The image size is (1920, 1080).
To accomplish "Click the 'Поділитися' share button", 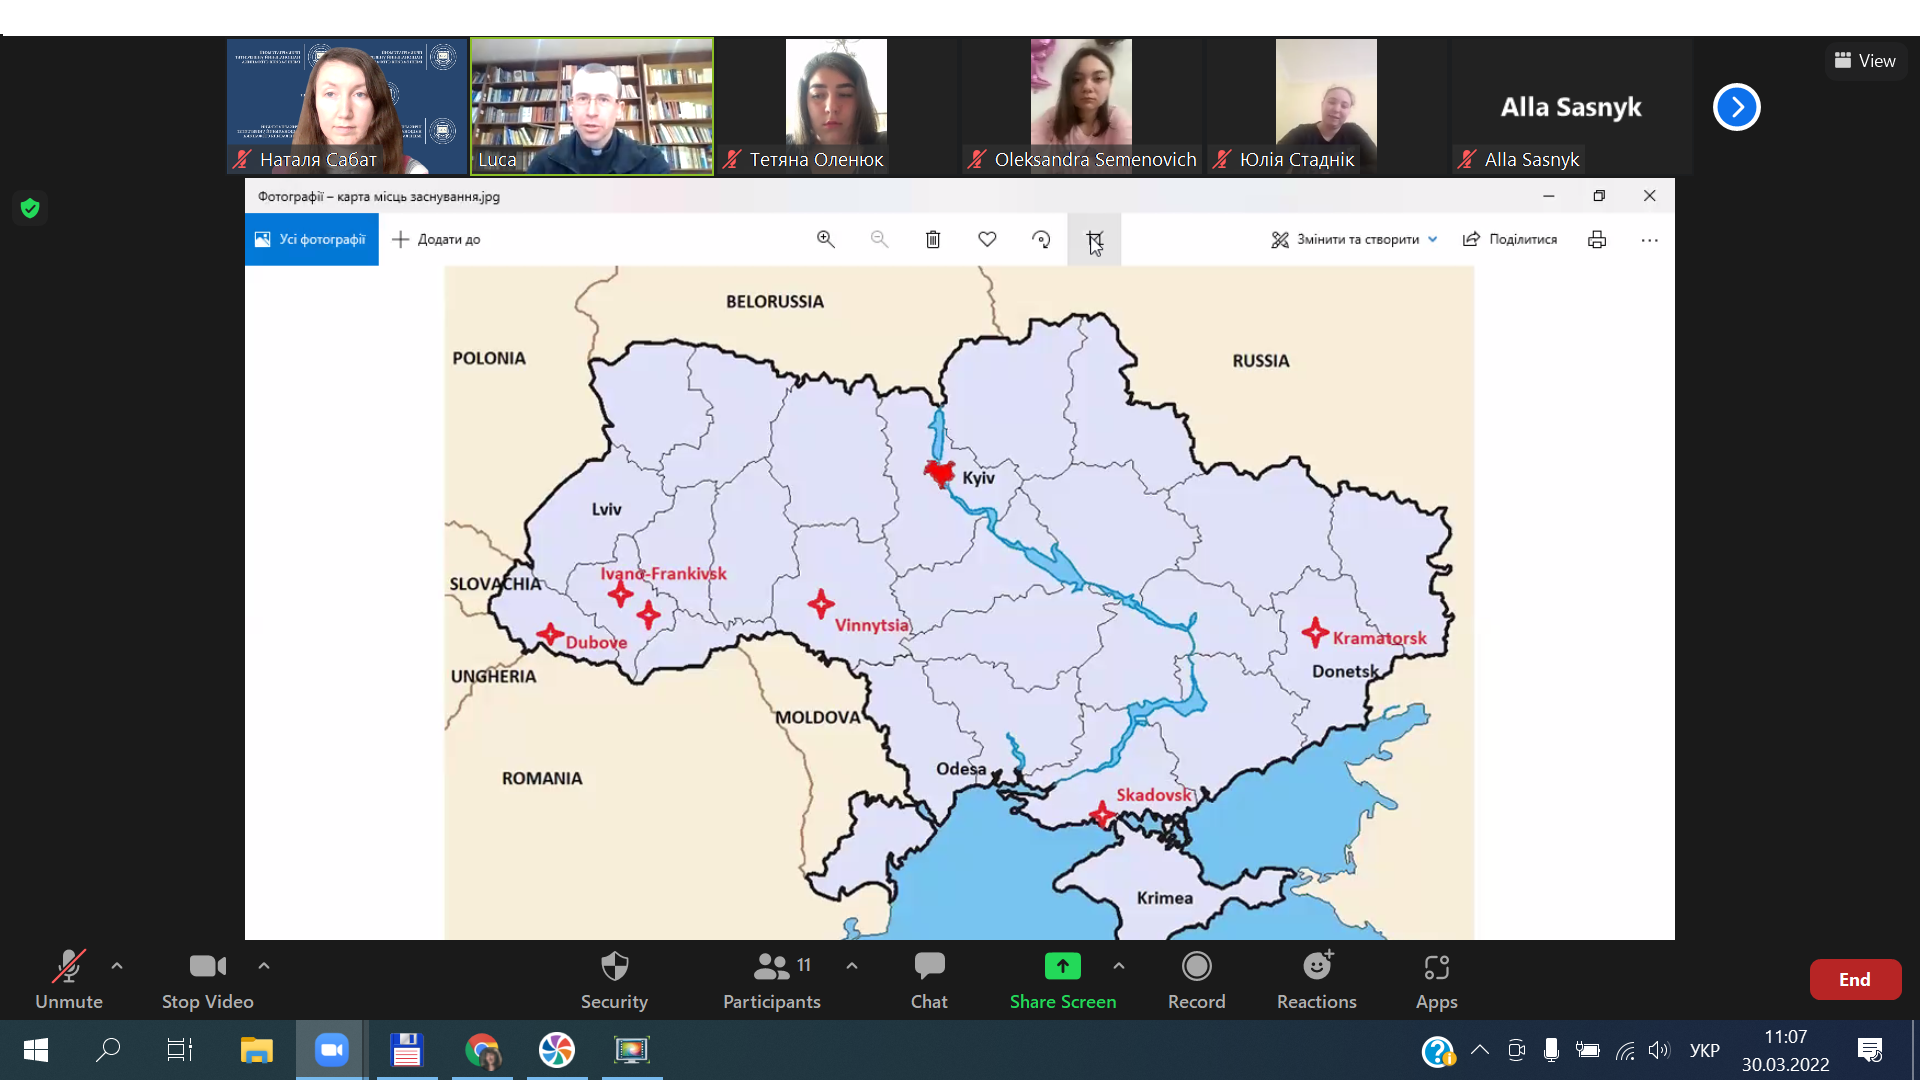I will tap(1510, 239).
